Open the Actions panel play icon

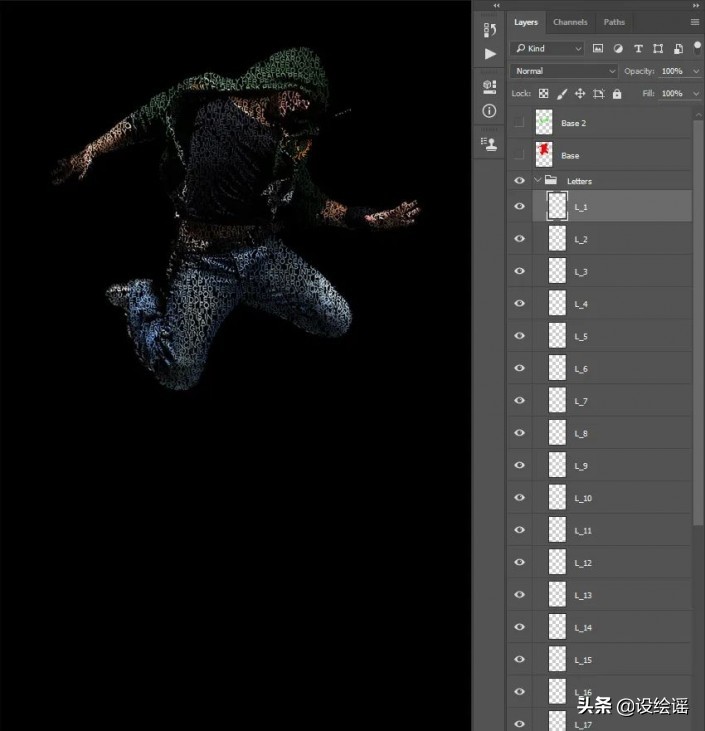click(x=489, y=54)
